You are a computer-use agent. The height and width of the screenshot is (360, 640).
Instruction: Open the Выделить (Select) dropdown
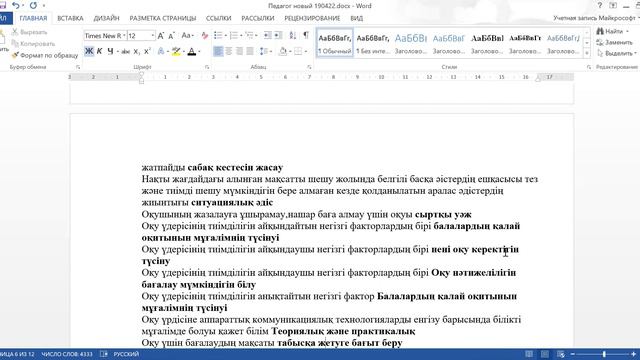click(616, 53)
